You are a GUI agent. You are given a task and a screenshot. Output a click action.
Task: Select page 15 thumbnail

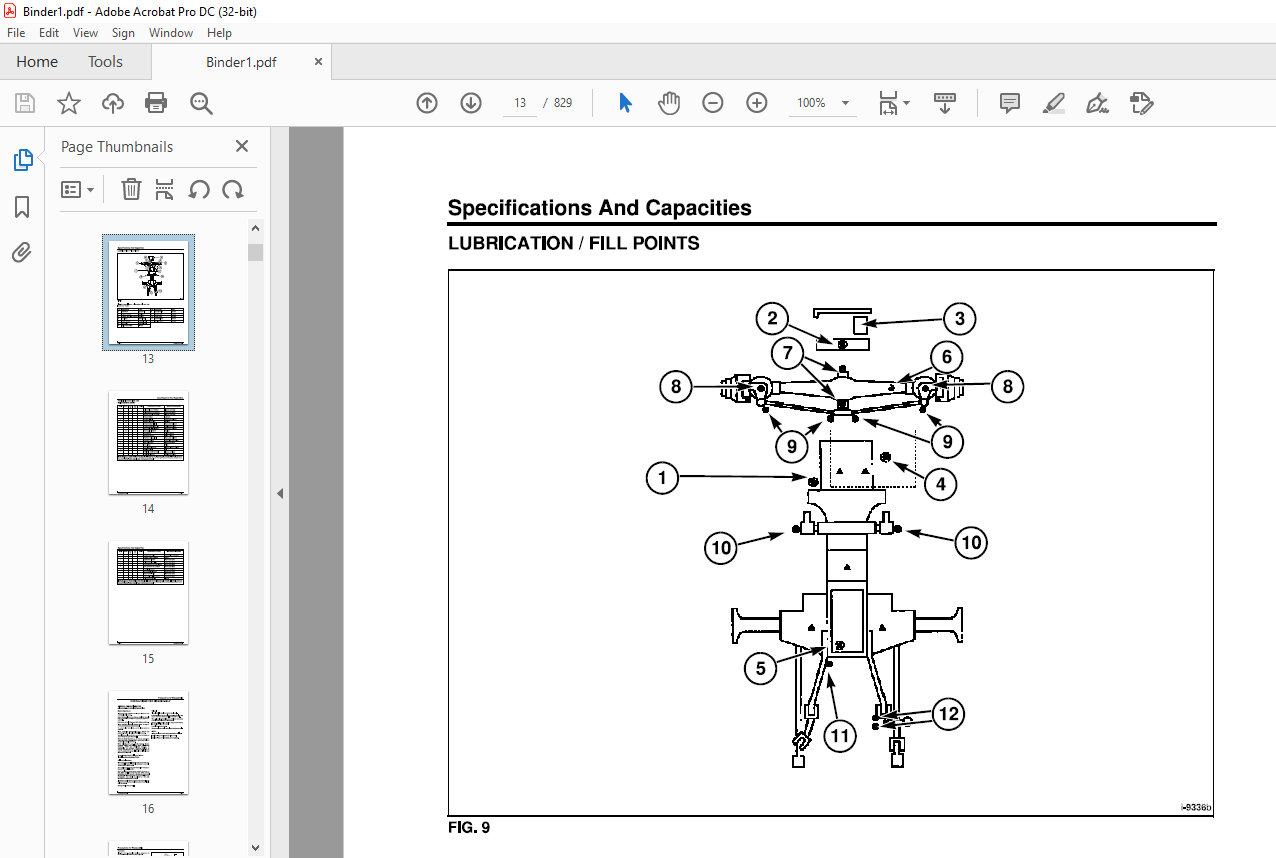148,592
